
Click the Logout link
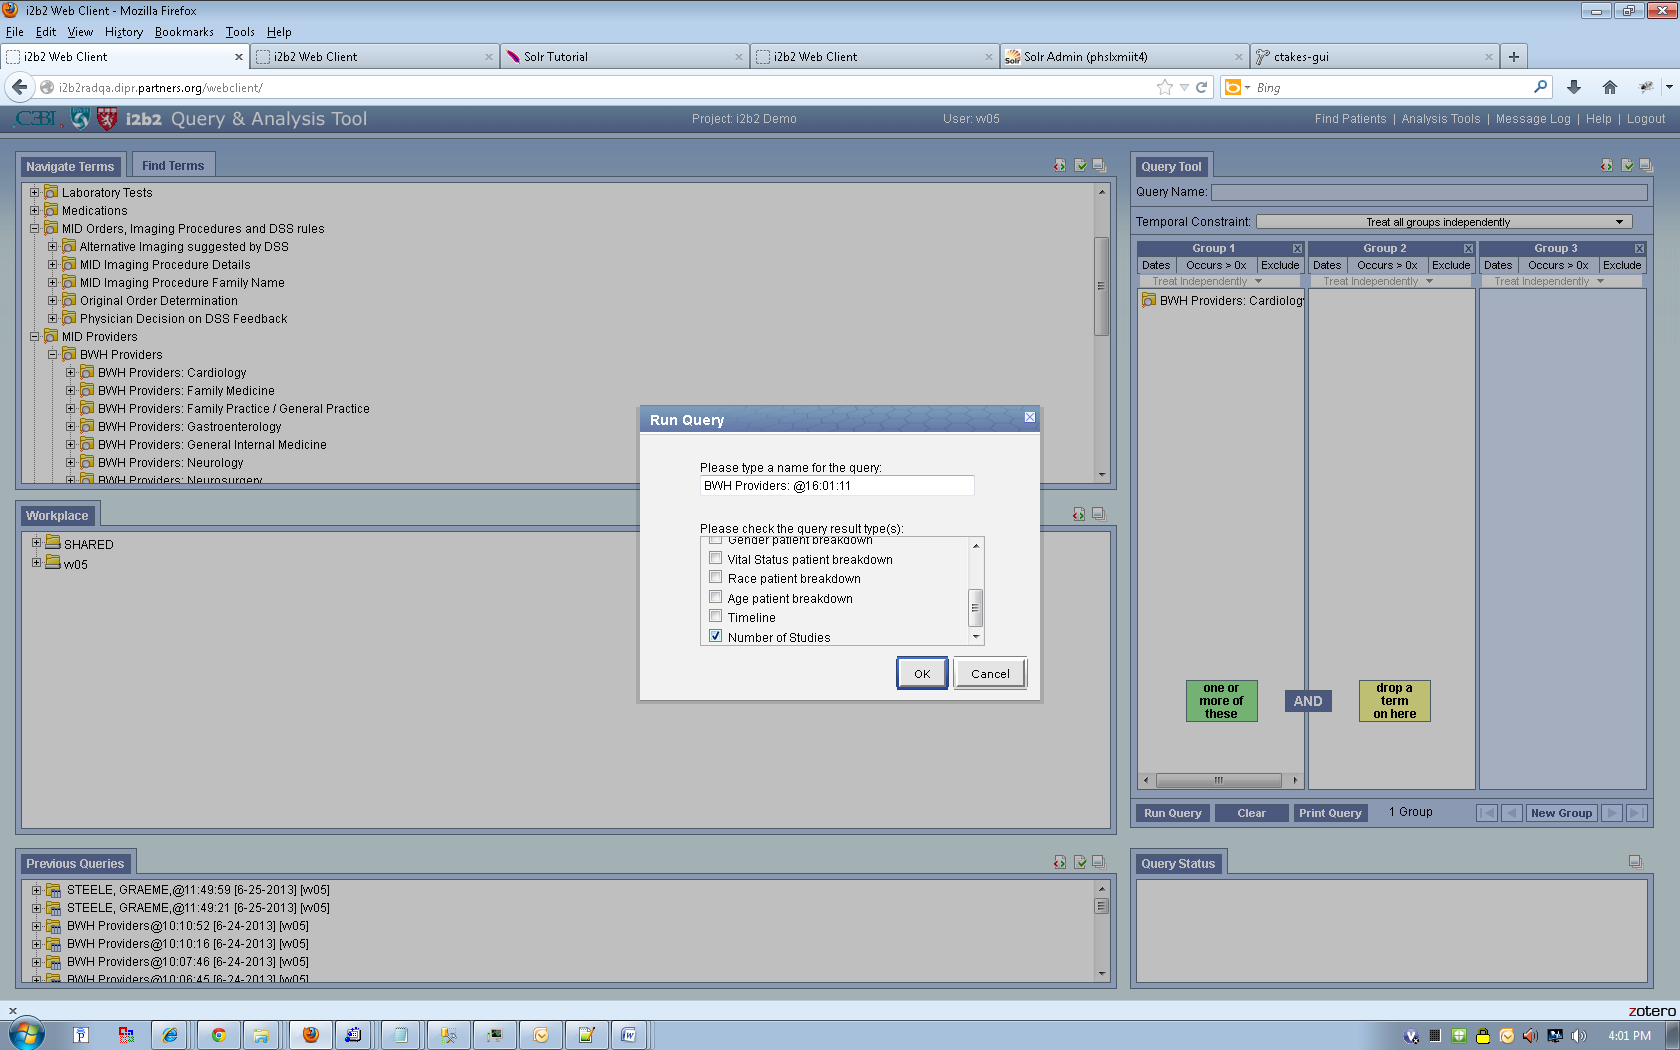[1646, 119]
